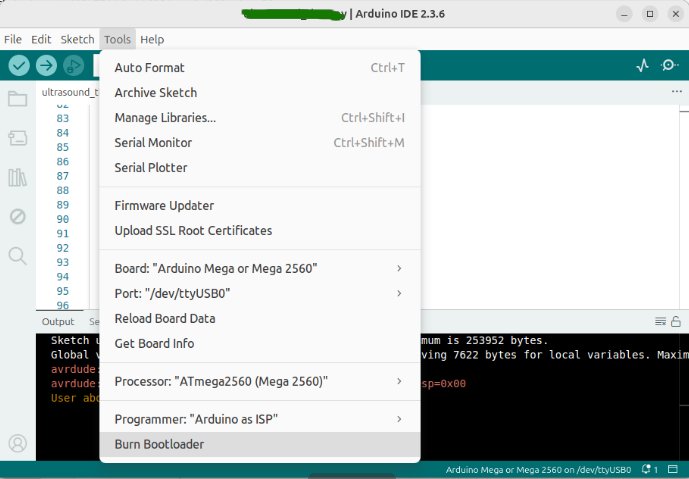Open Serial Monitor magnifier icon in toolbar
The width and height of the screenshot is (689, 479).
(x=670, y=65)
